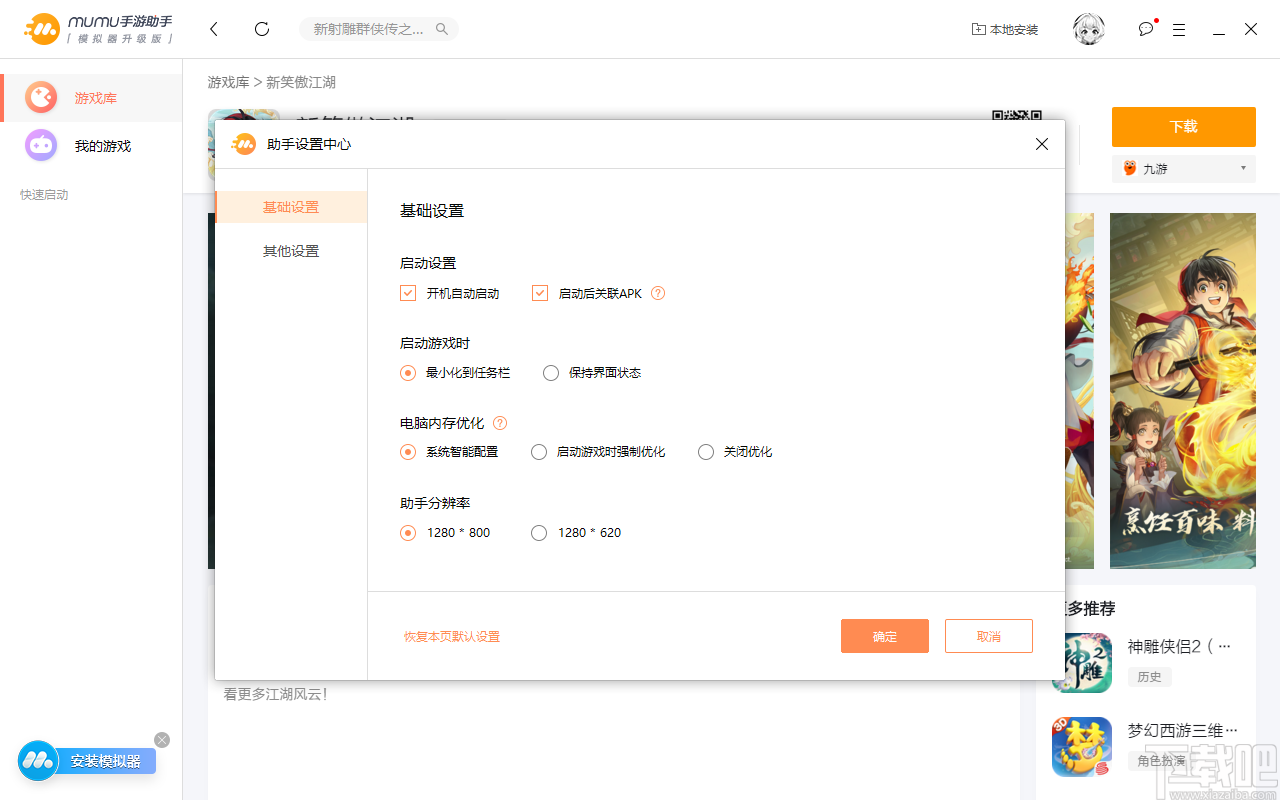Open the feedback chat bubble icon
Viewport: 1280px width, 800px height.
tap(1144, 29)
